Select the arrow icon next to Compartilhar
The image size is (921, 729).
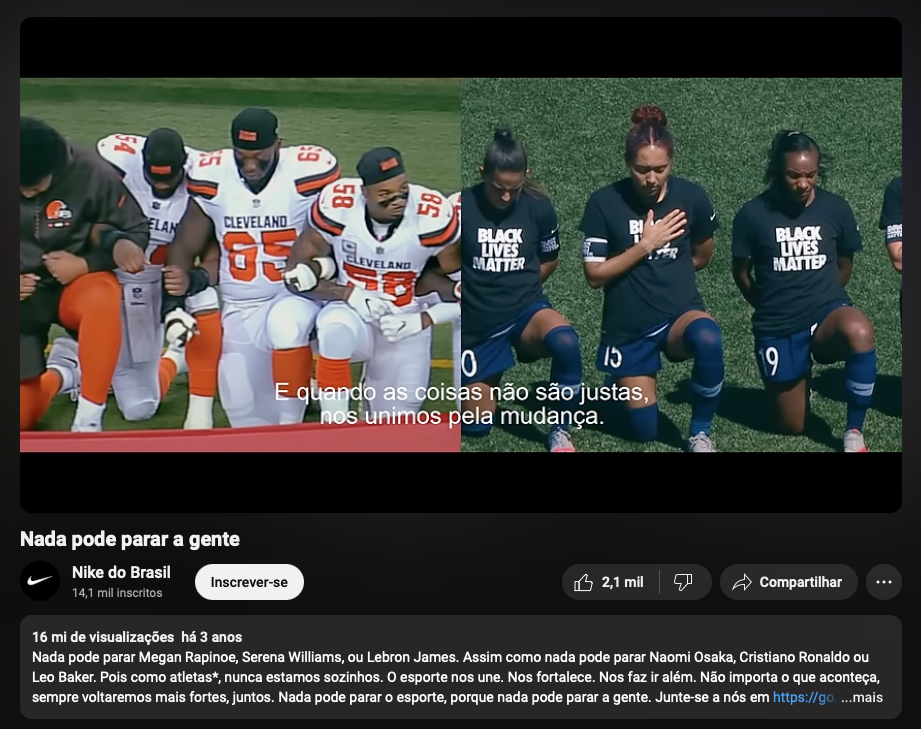click(742, 581)
